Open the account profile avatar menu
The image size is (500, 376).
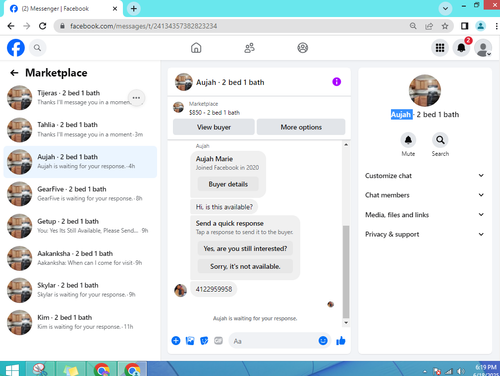click(483, 48)
